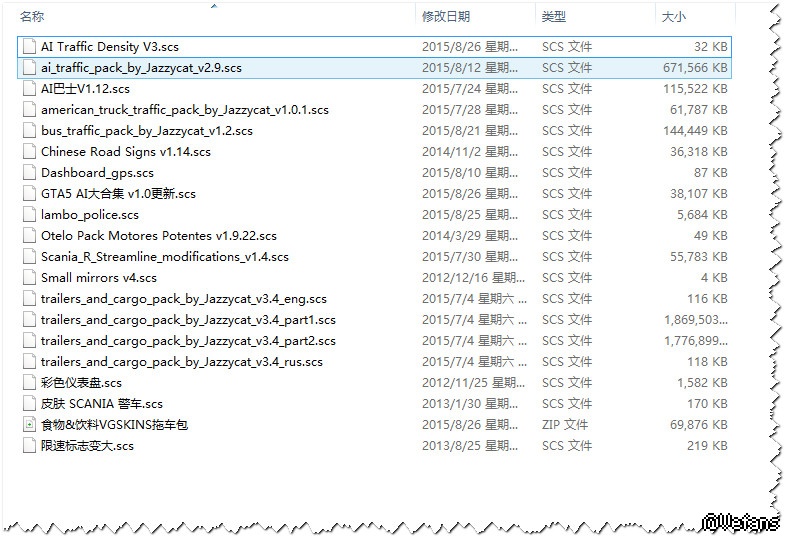Select file name trailers_and_cargo_pack_by_Jazzycat_v3.4_rus.scs
Viewport: 791px width, 543px height.
[182, 362]
